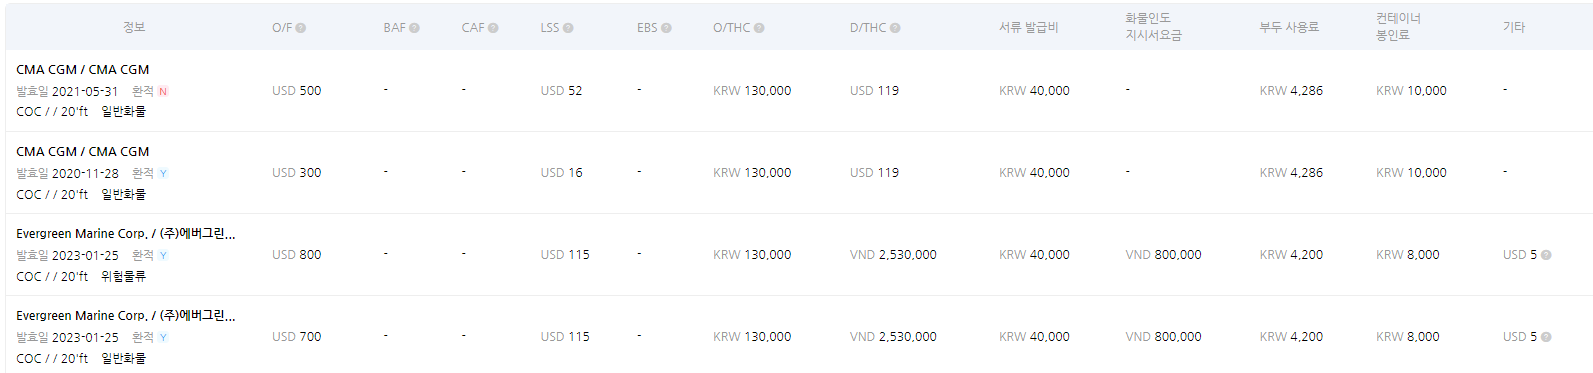Click the Evergreen Marine row with USD 700
1593x373 pixels.
pyautogui.click(x=799, y=335)
